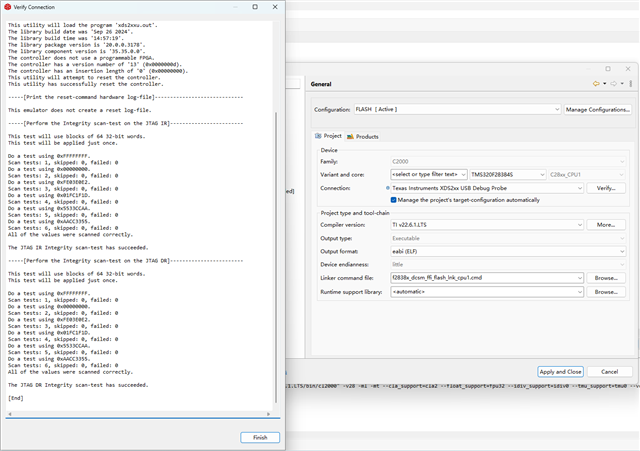Click the More button for compiler version
Screen dimensions: 640x451
[606, 225]
